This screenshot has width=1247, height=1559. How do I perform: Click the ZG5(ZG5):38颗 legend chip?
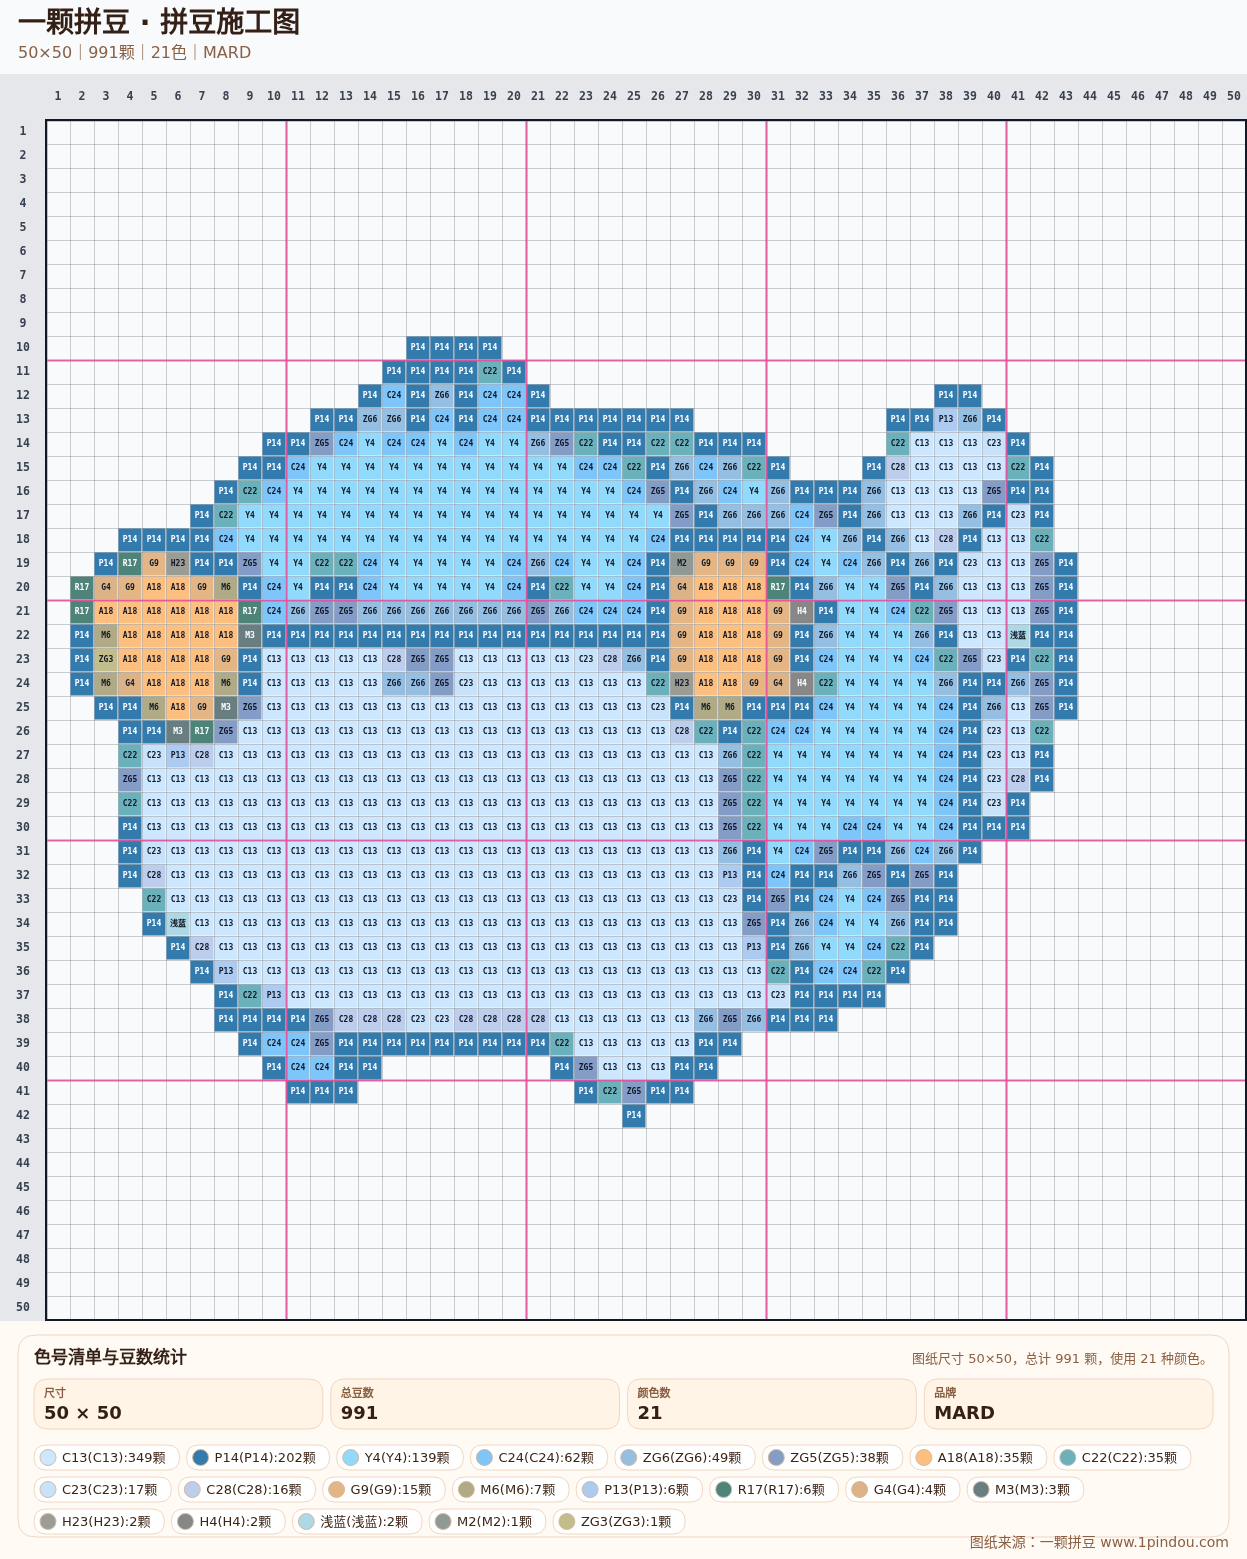point(832,1457)
